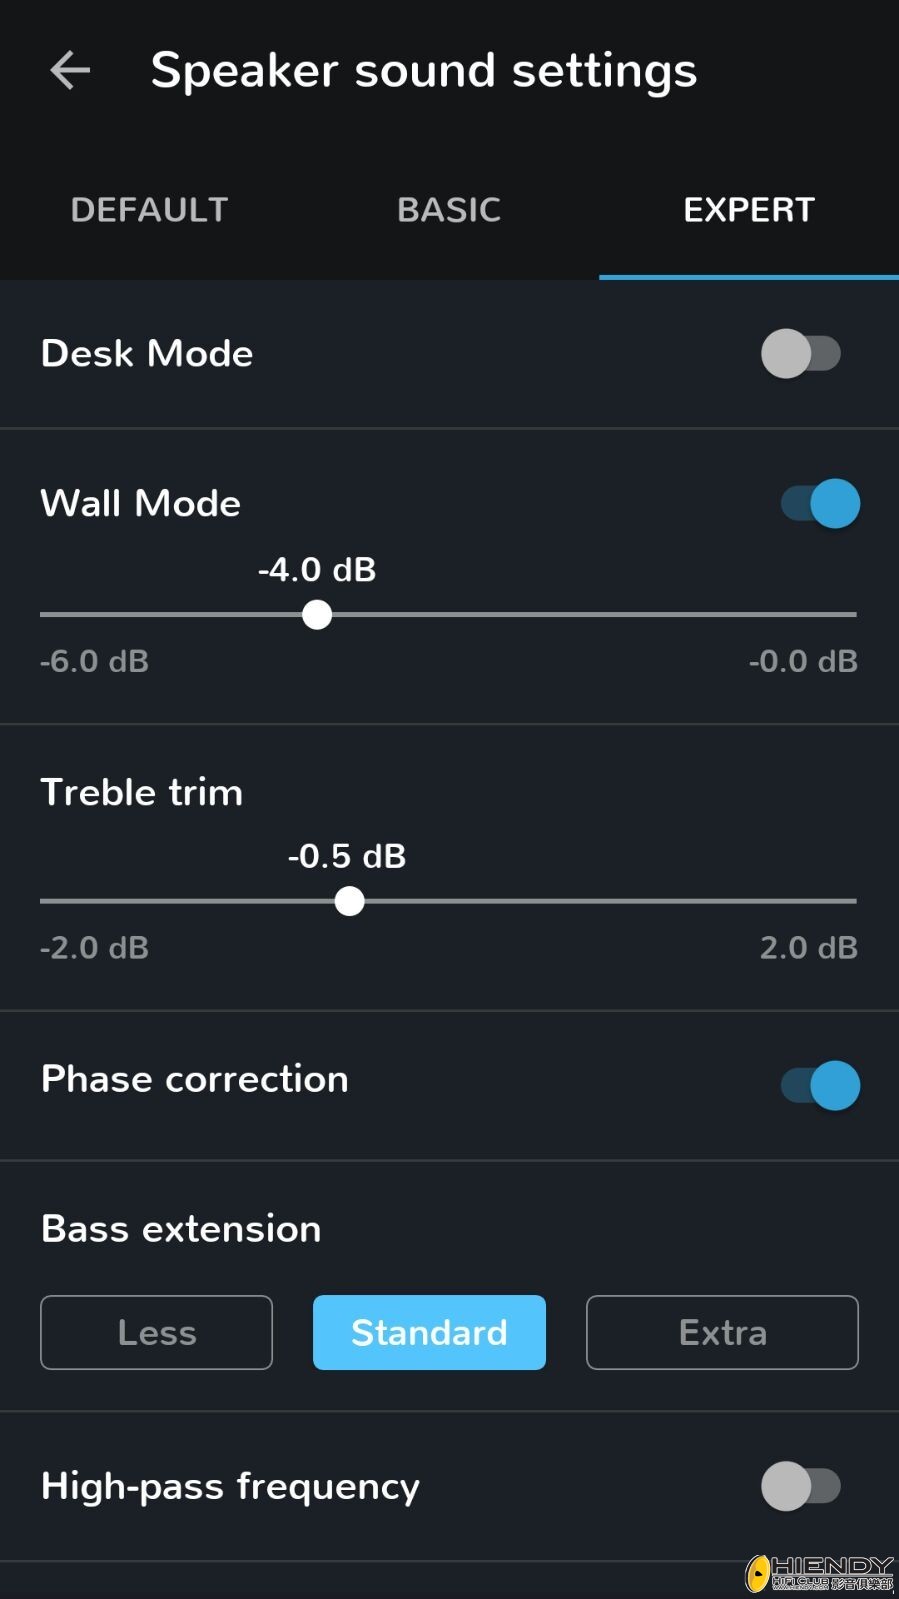Select the EXPERT tab
This screenshot has width=899, height=1599.
click(749, 210)
